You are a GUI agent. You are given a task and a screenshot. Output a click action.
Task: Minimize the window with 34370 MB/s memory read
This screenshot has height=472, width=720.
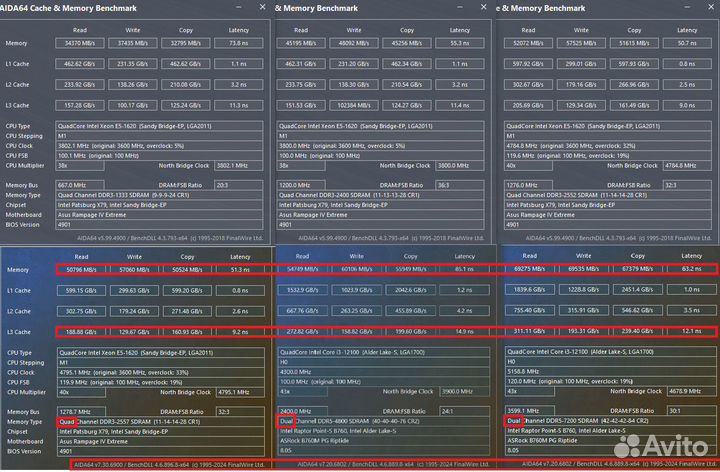(x=239, y=7)
